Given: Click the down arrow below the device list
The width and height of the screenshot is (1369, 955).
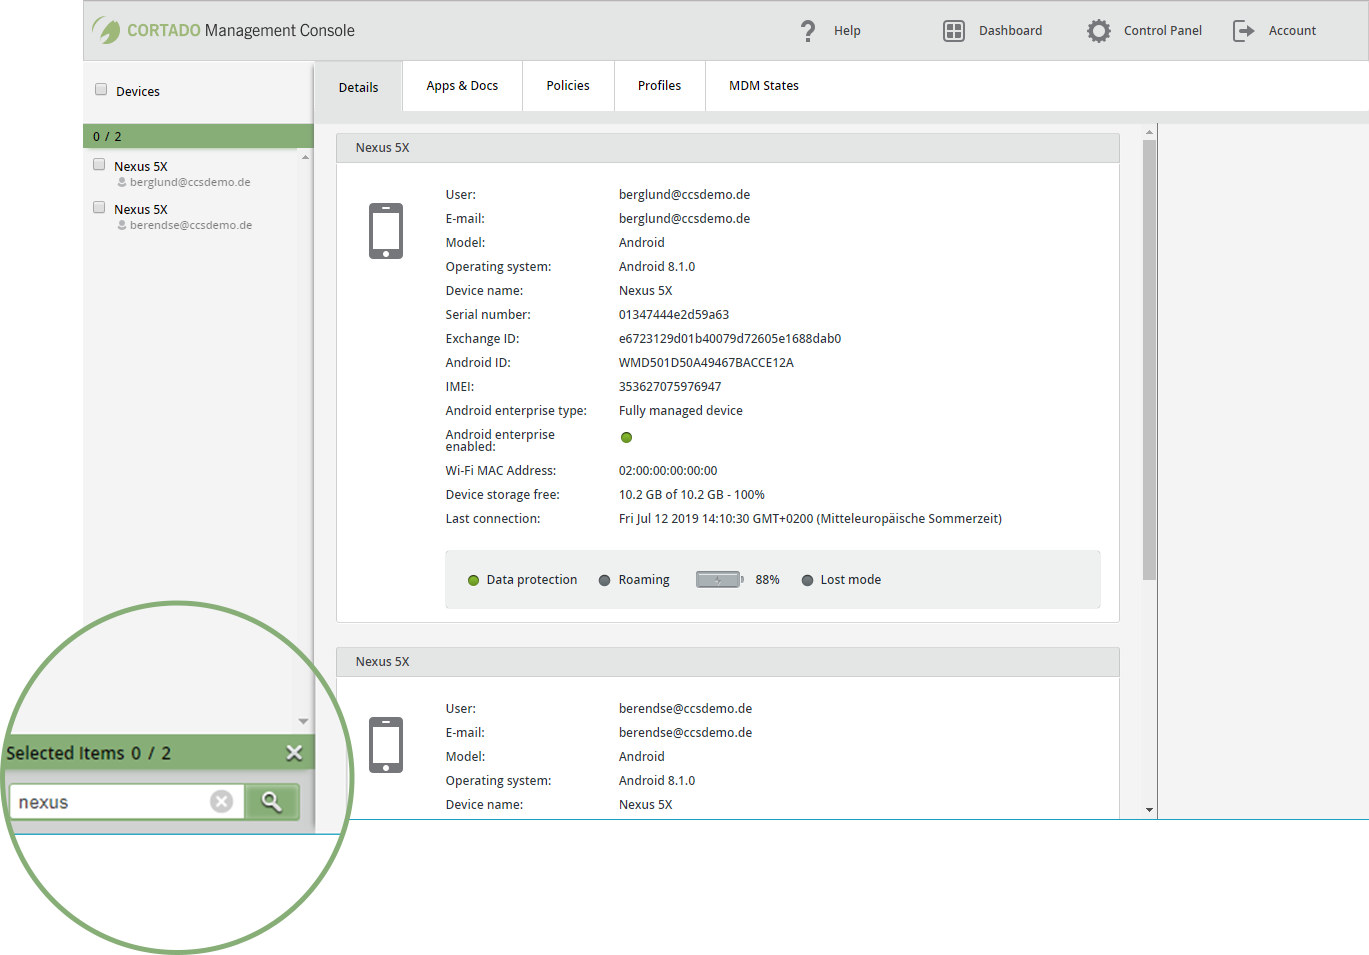Looking at the screenshot, I should (303, 720).
